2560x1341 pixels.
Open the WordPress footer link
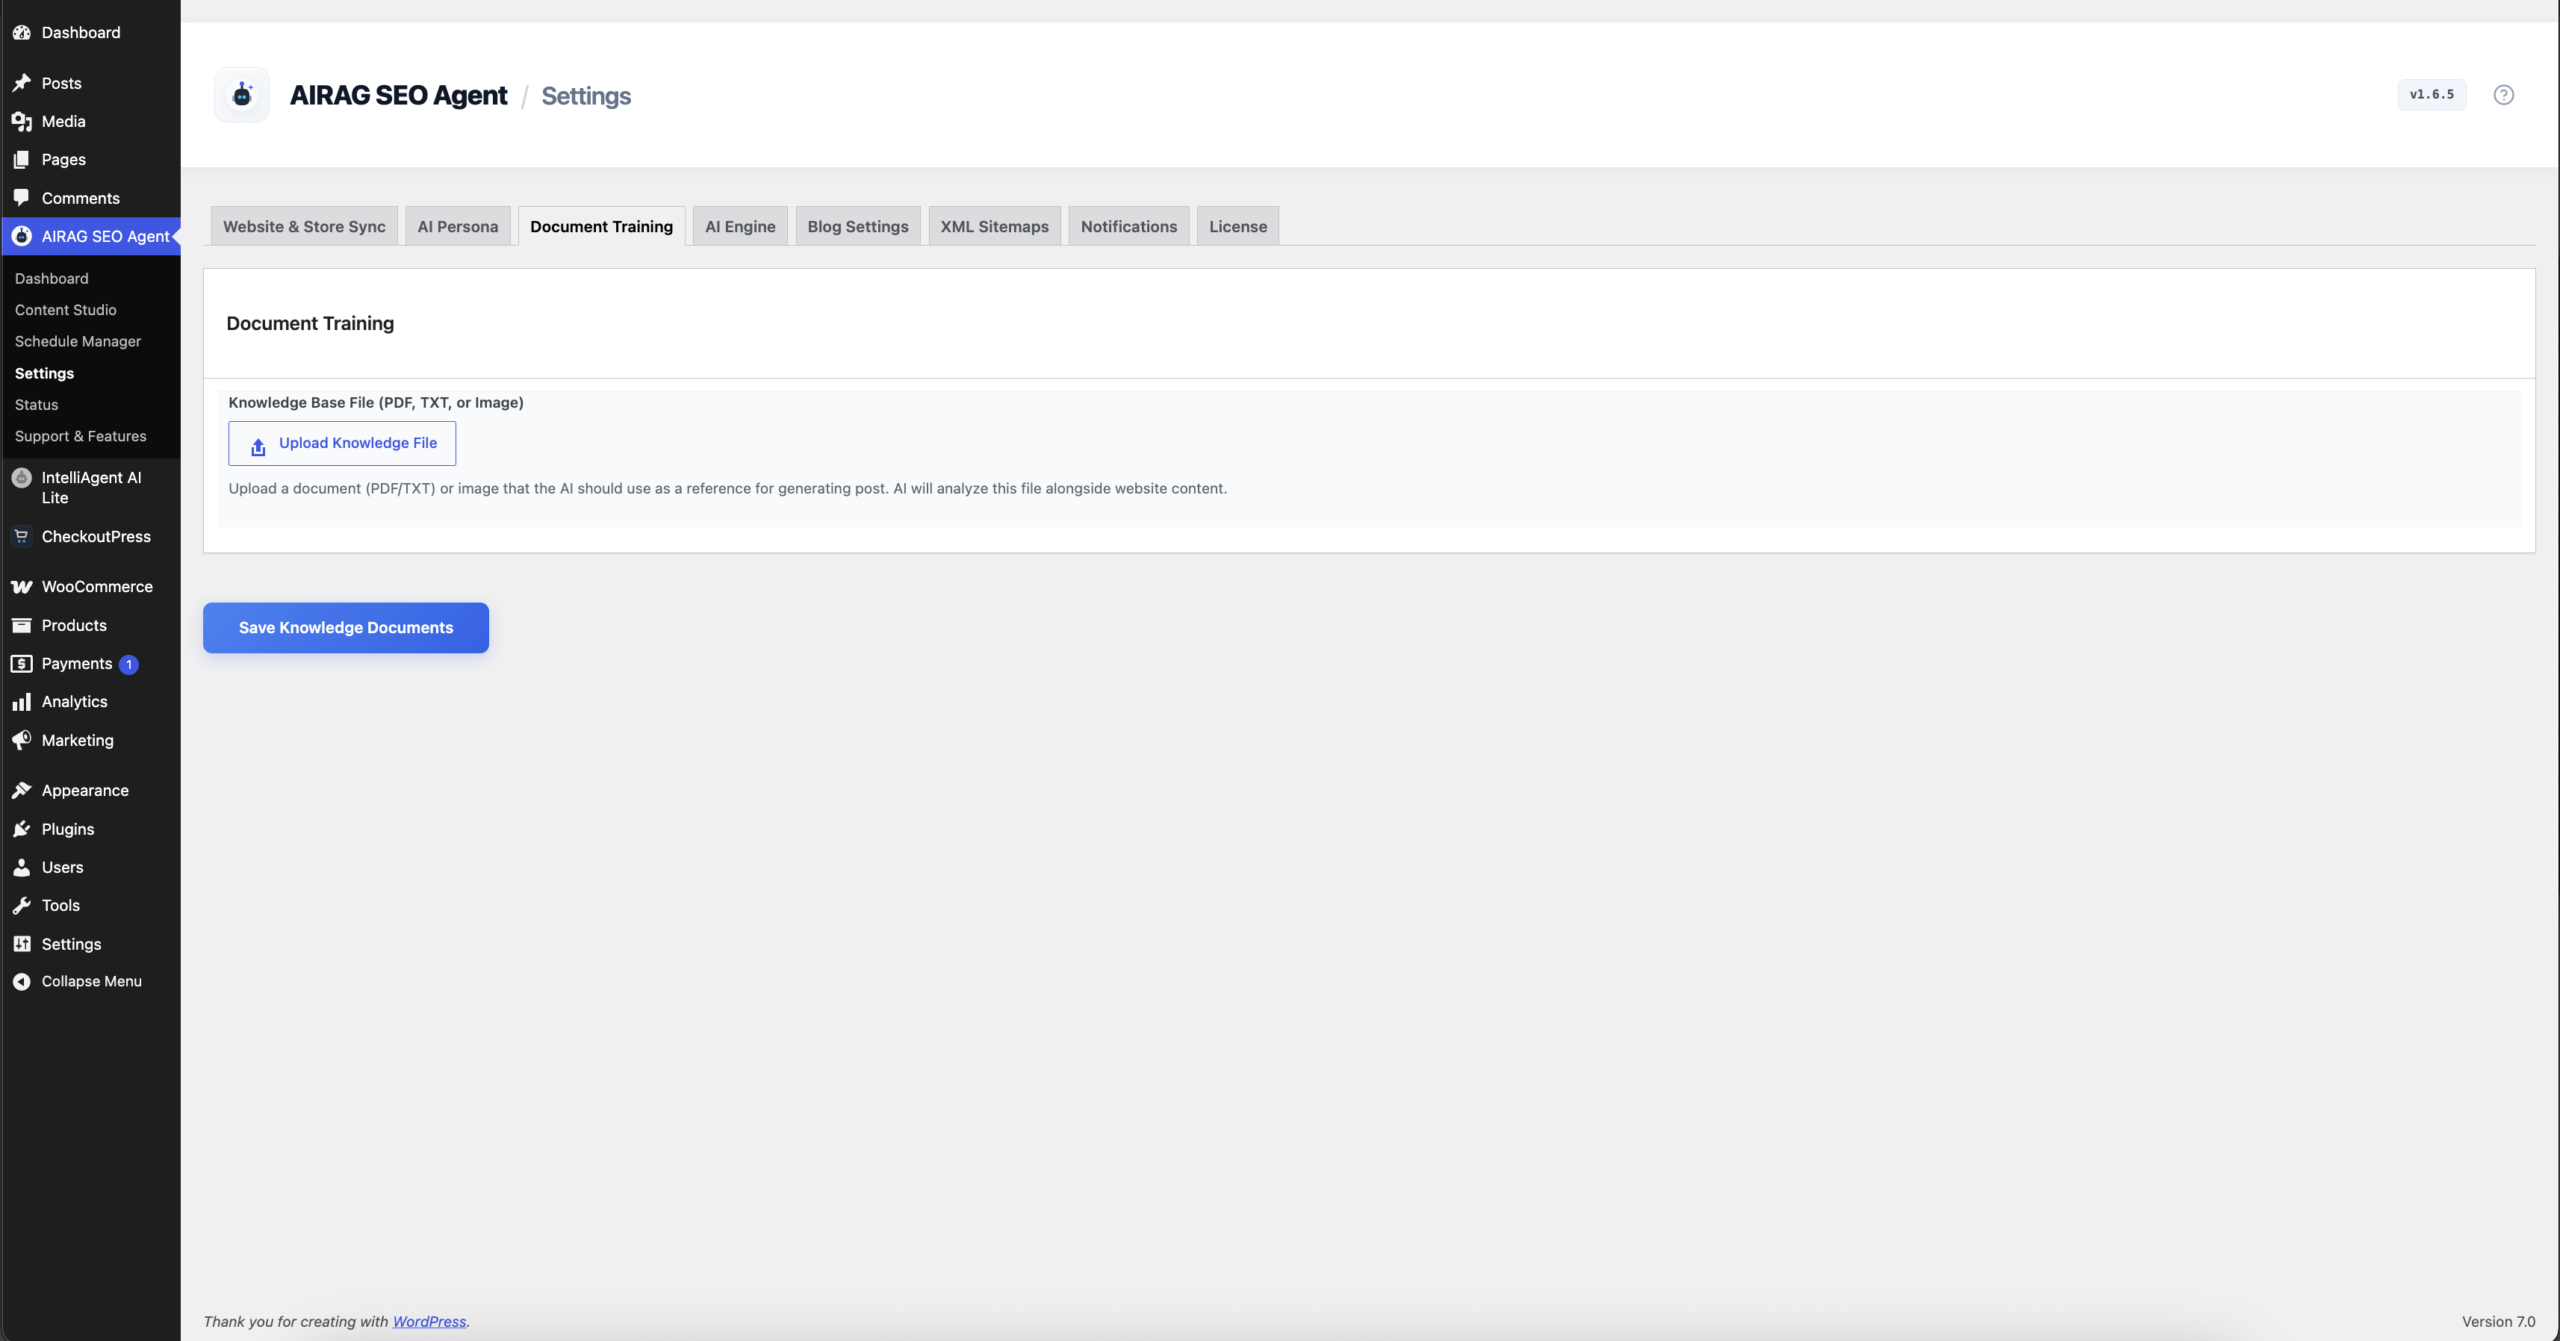coord(429,1322)
